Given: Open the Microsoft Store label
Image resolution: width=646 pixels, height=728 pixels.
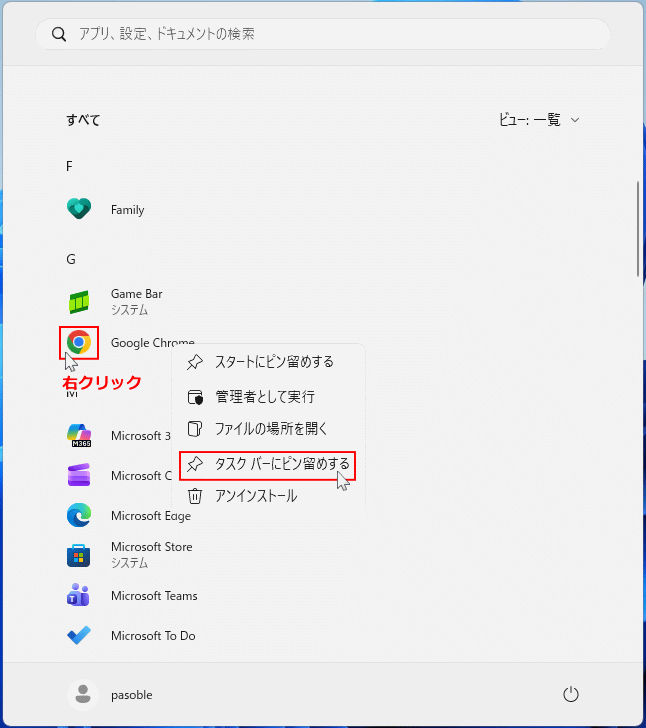Looking at the screenshot, I should [151, 547].
